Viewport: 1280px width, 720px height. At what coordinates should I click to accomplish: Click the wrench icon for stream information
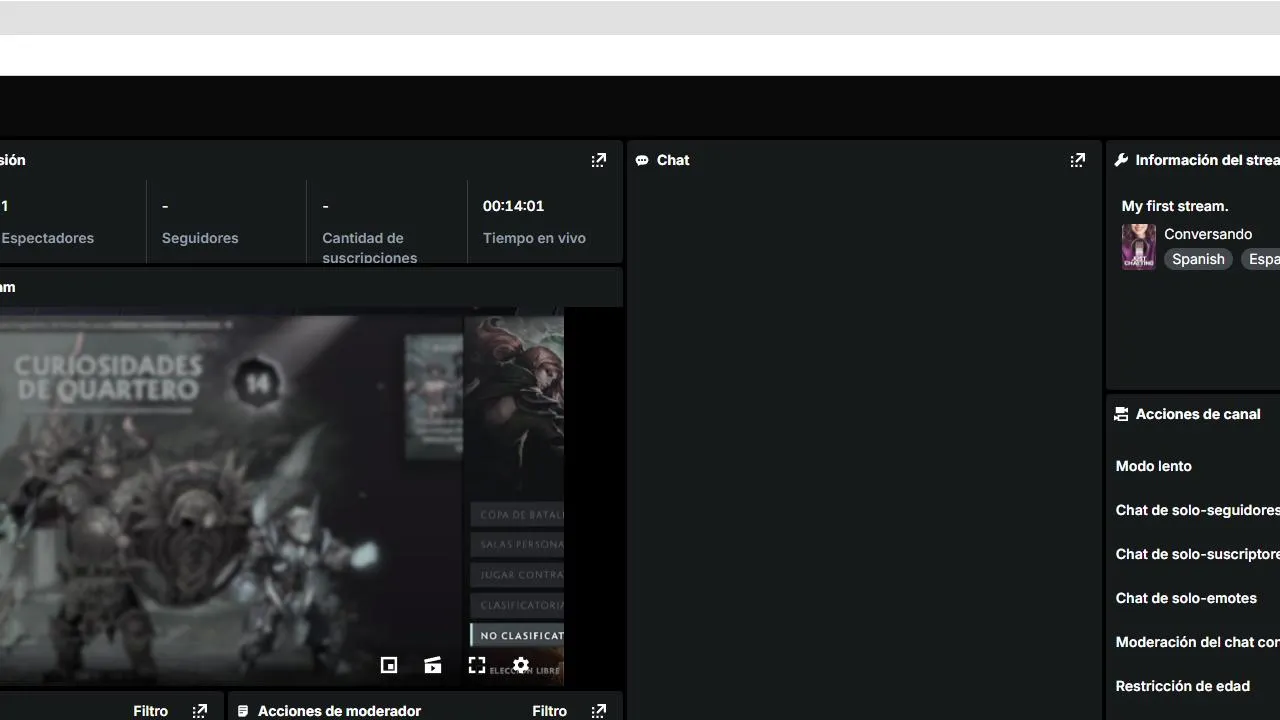coord(1121,160)
